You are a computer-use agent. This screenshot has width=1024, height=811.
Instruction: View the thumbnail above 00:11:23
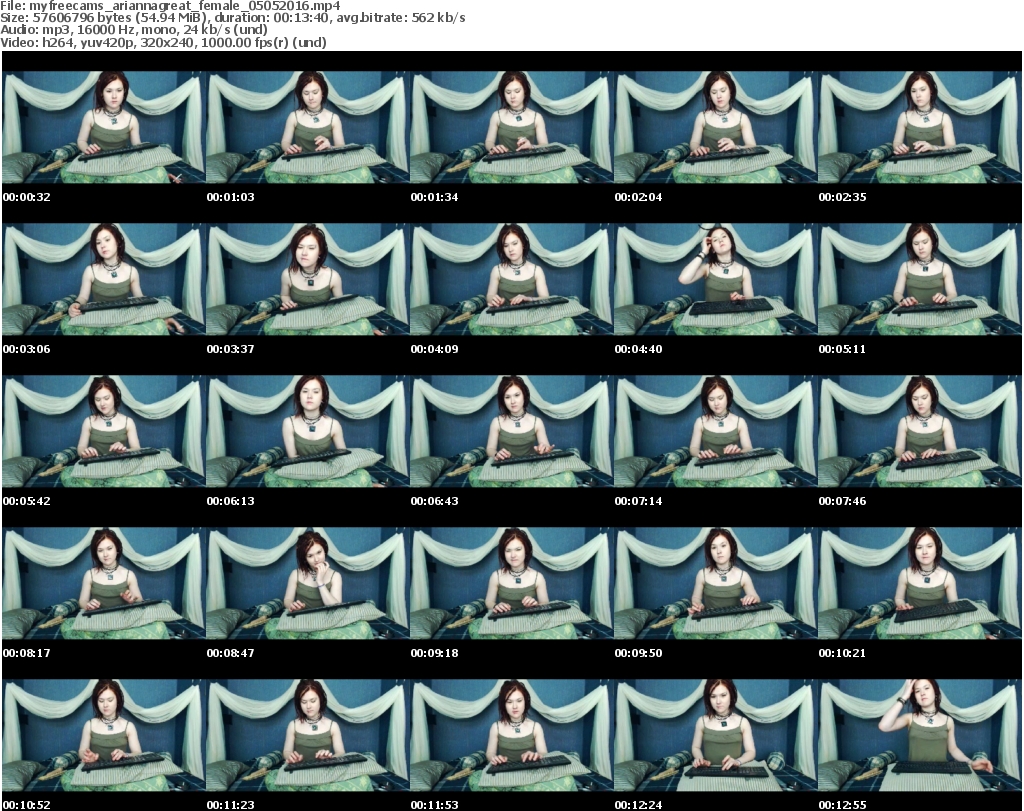tap(308, 735)
